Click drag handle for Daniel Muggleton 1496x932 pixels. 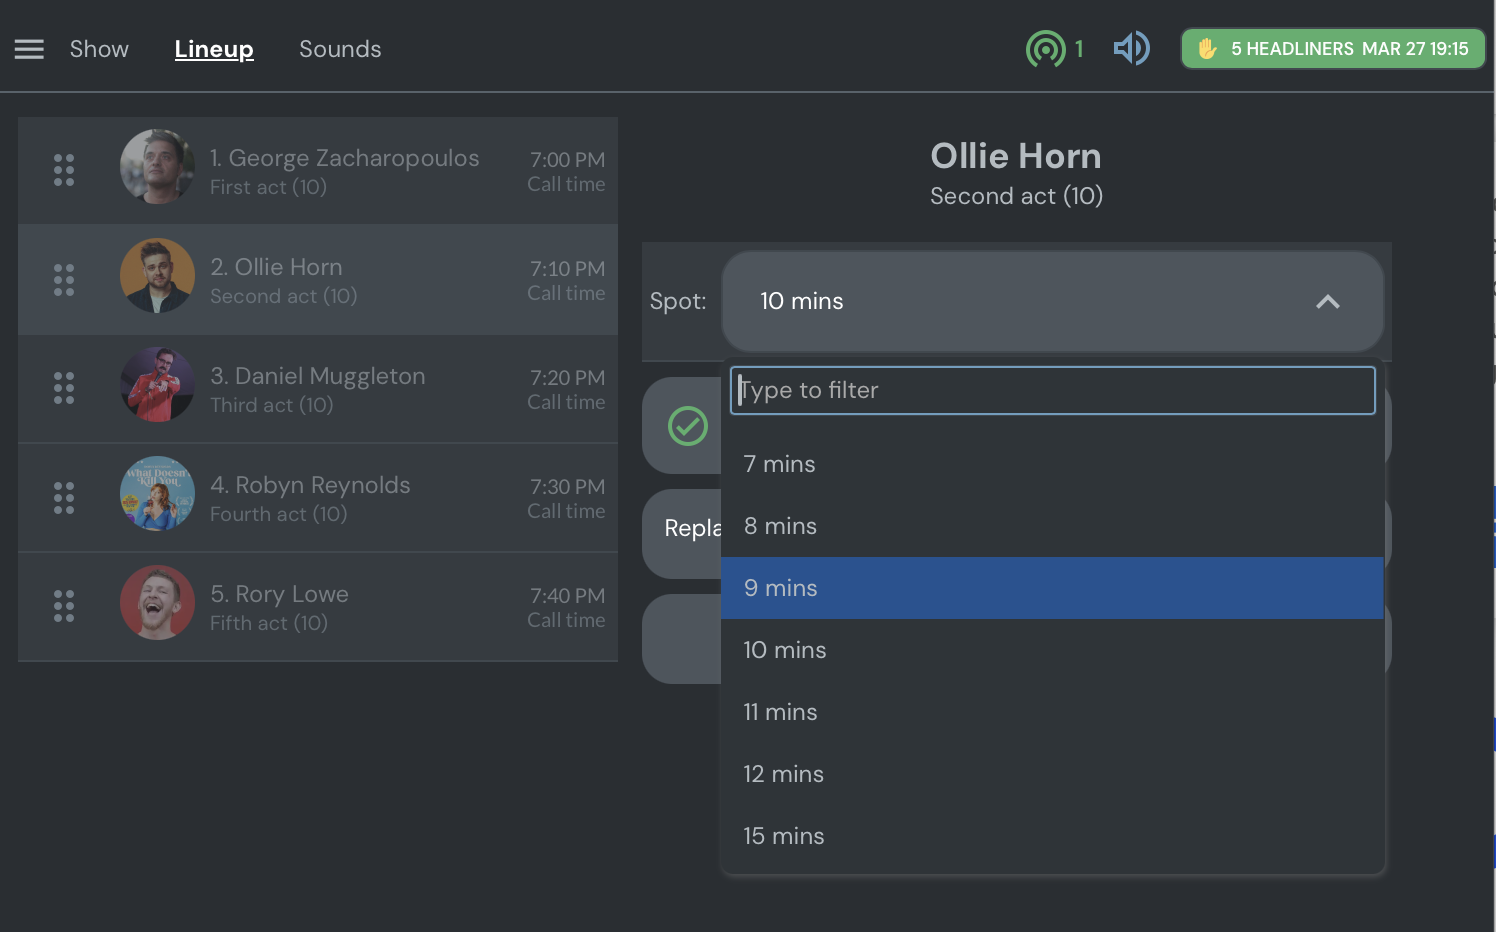coord(64,388)
